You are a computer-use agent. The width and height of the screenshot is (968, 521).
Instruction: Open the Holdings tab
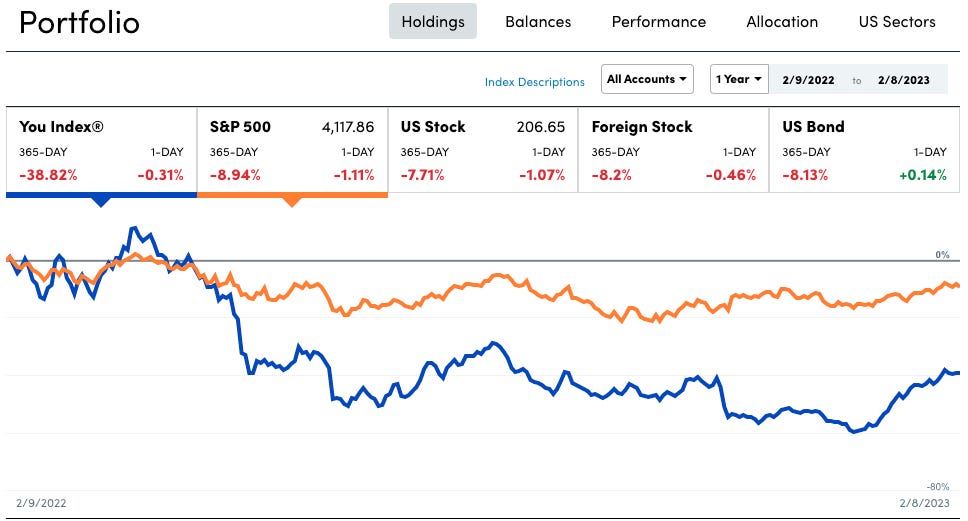[432, 21]
